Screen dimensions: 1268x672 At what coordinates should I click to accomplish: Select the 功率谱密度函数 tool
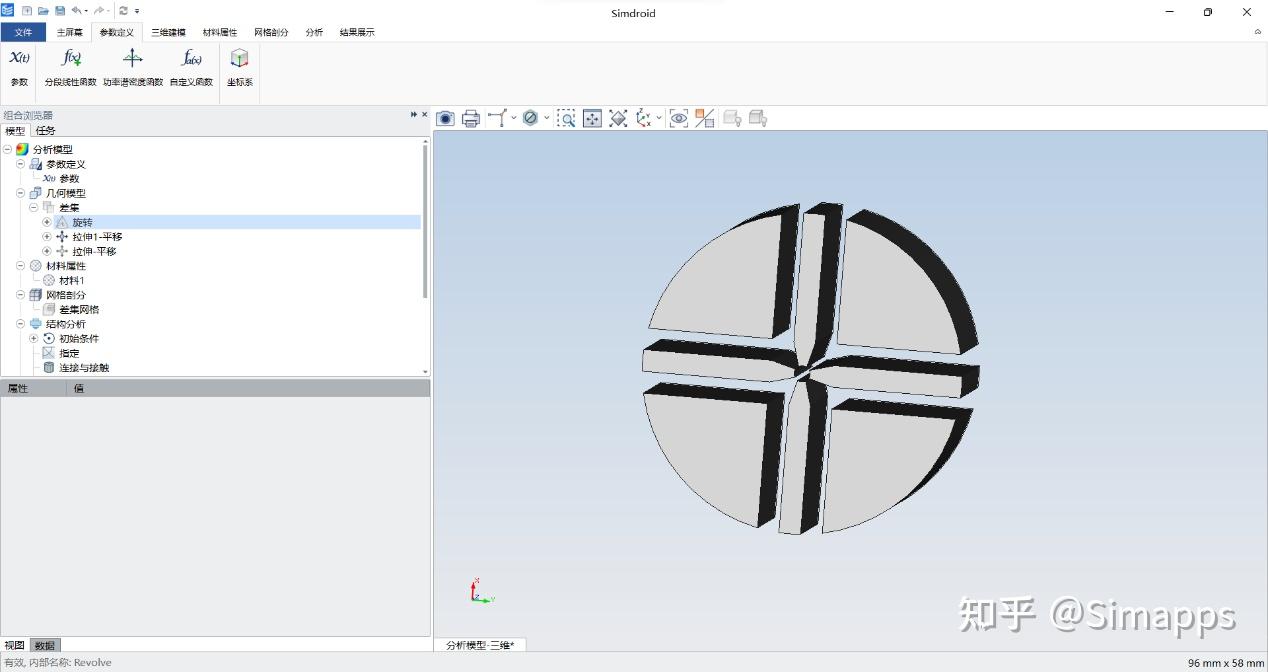pos(132,65)
